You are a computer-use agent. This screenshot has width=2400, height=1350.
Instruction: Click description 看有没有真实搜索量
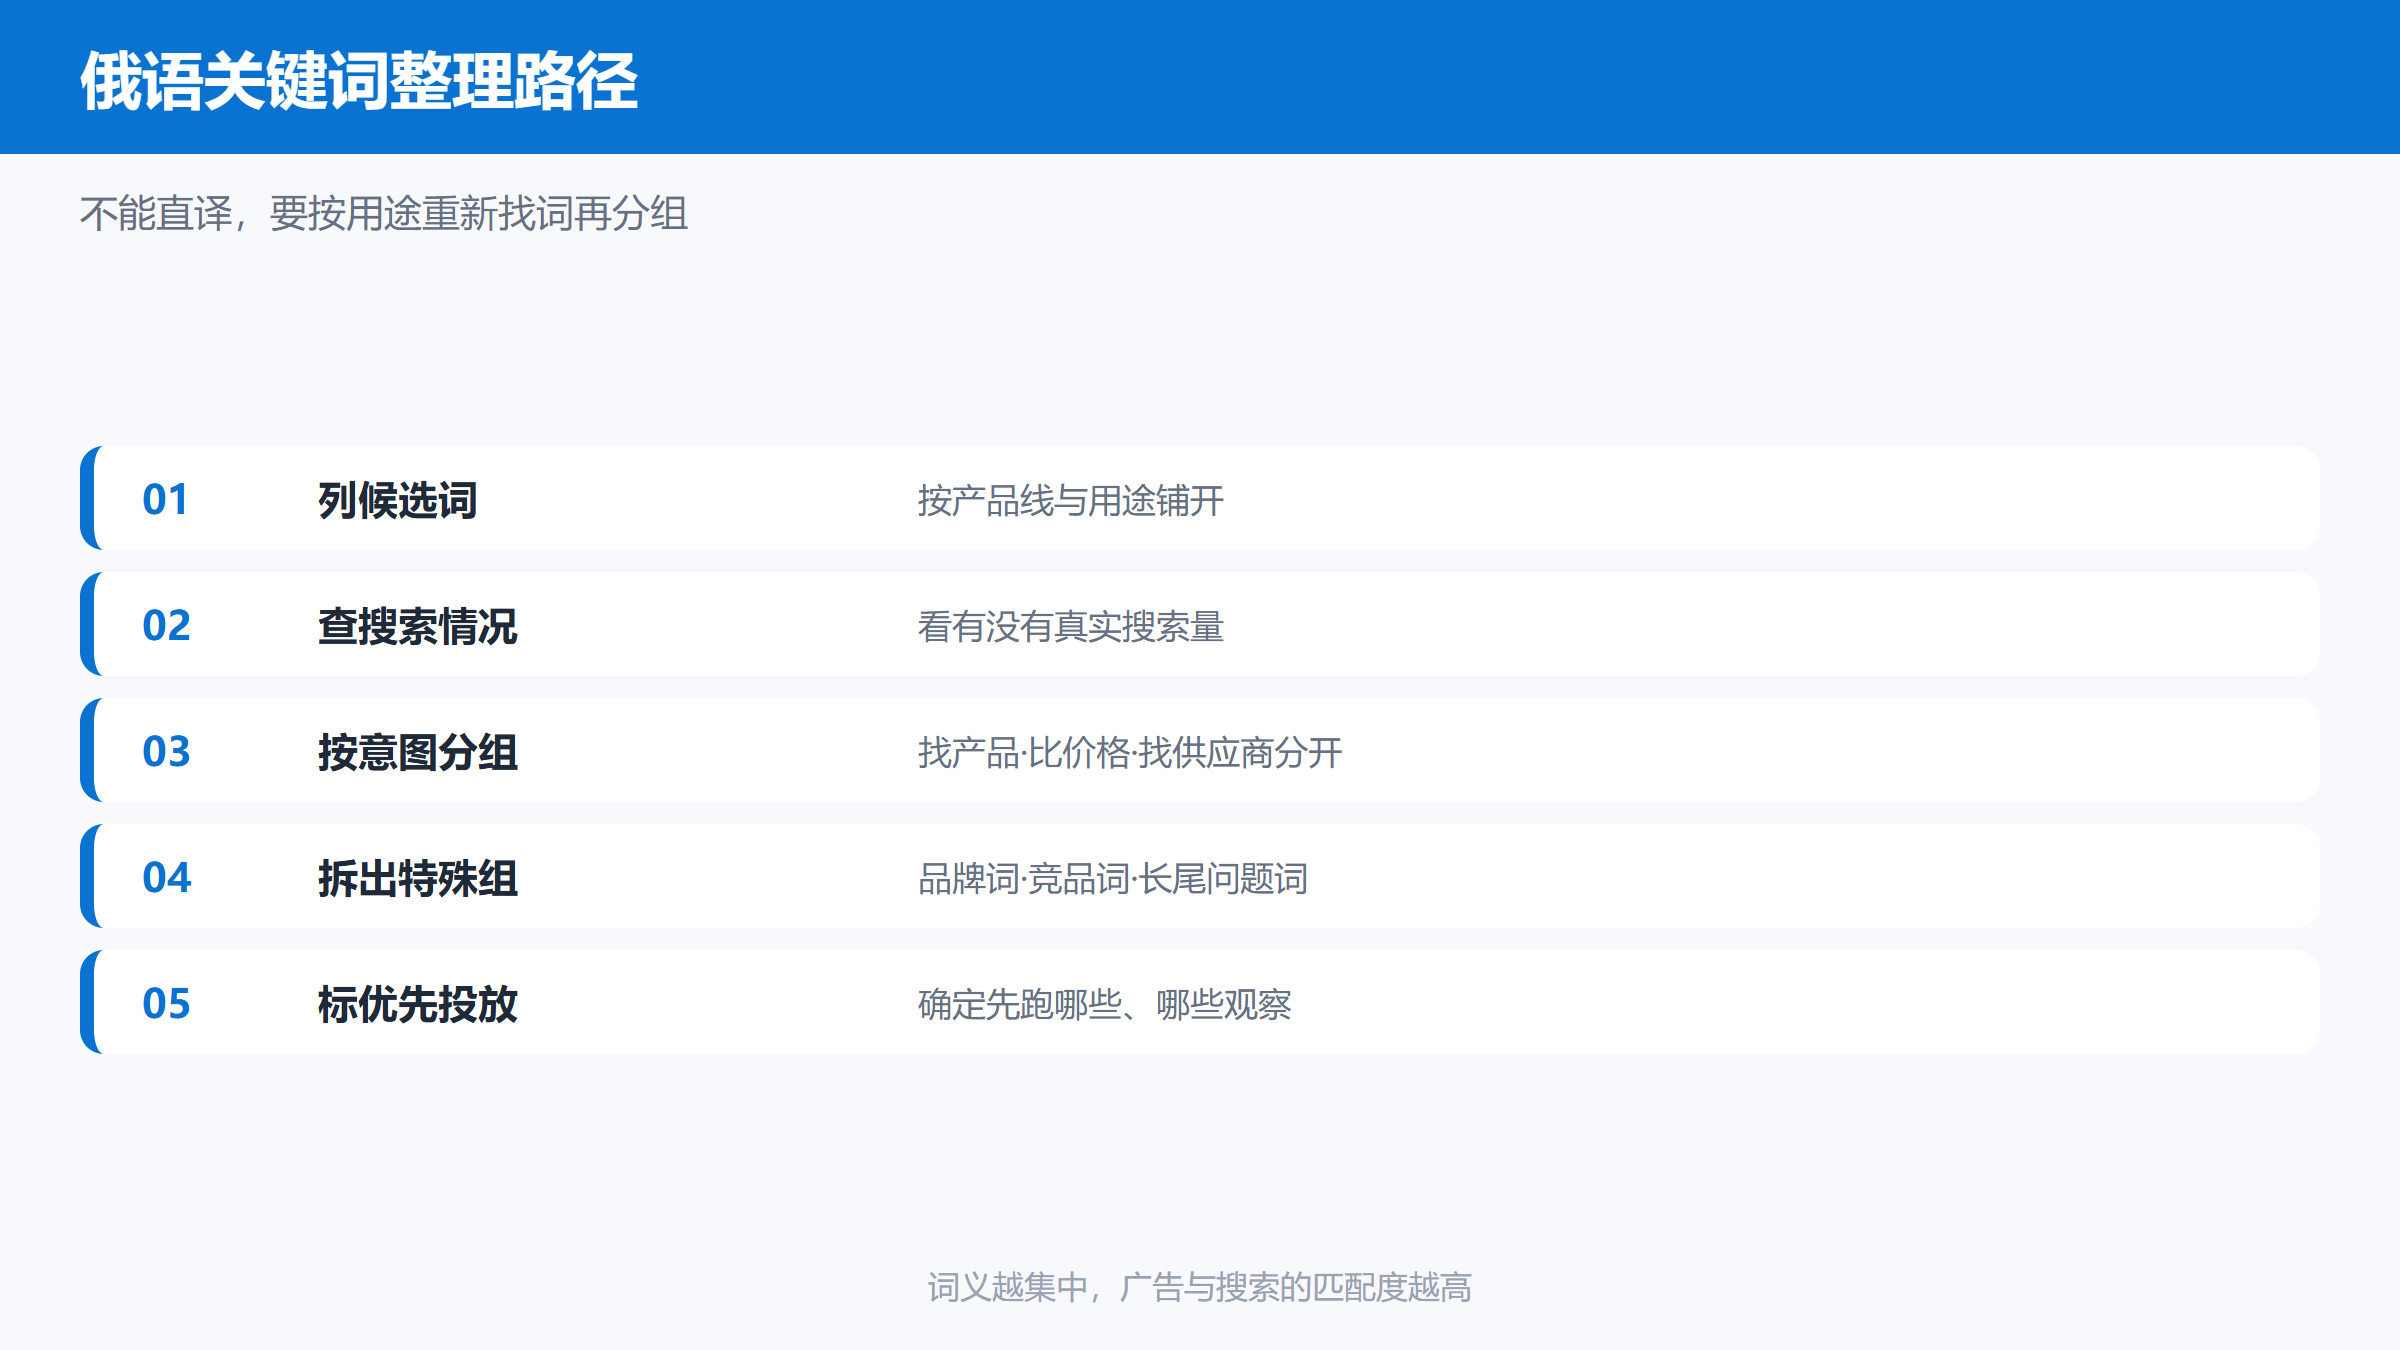click(x=1071, y=626)
